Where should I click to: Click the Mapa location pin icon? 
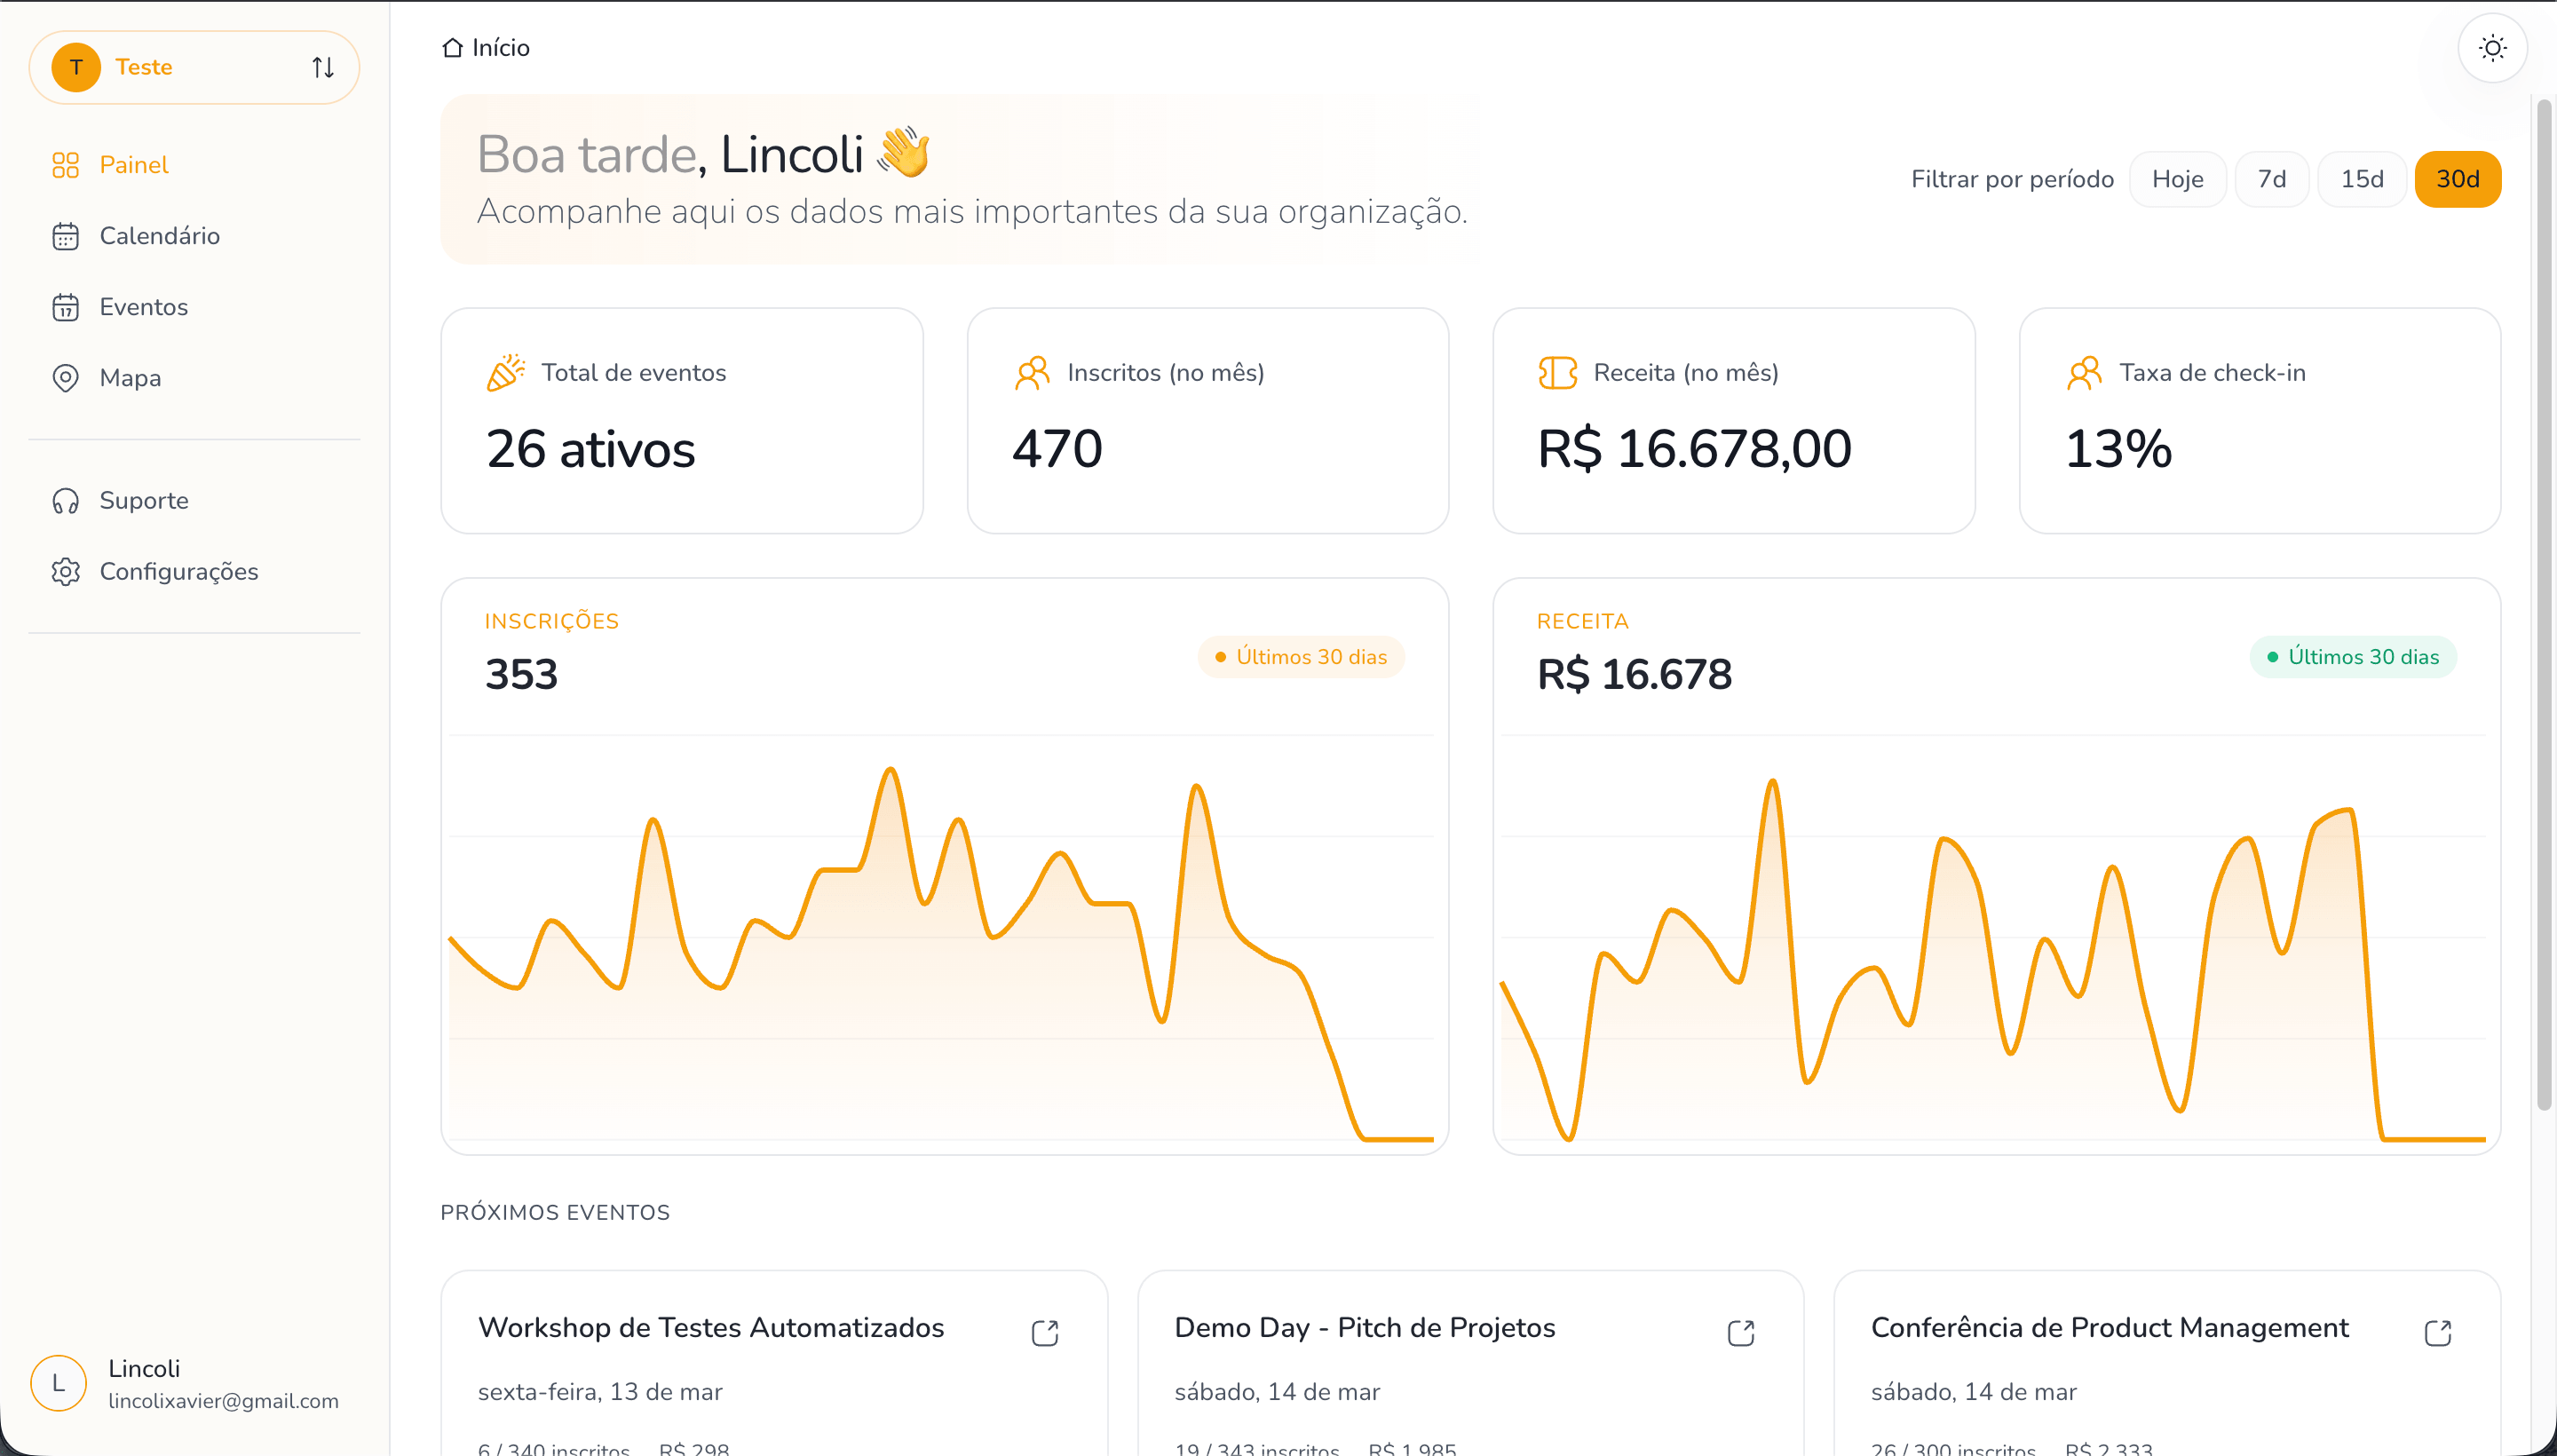(65, 378)
